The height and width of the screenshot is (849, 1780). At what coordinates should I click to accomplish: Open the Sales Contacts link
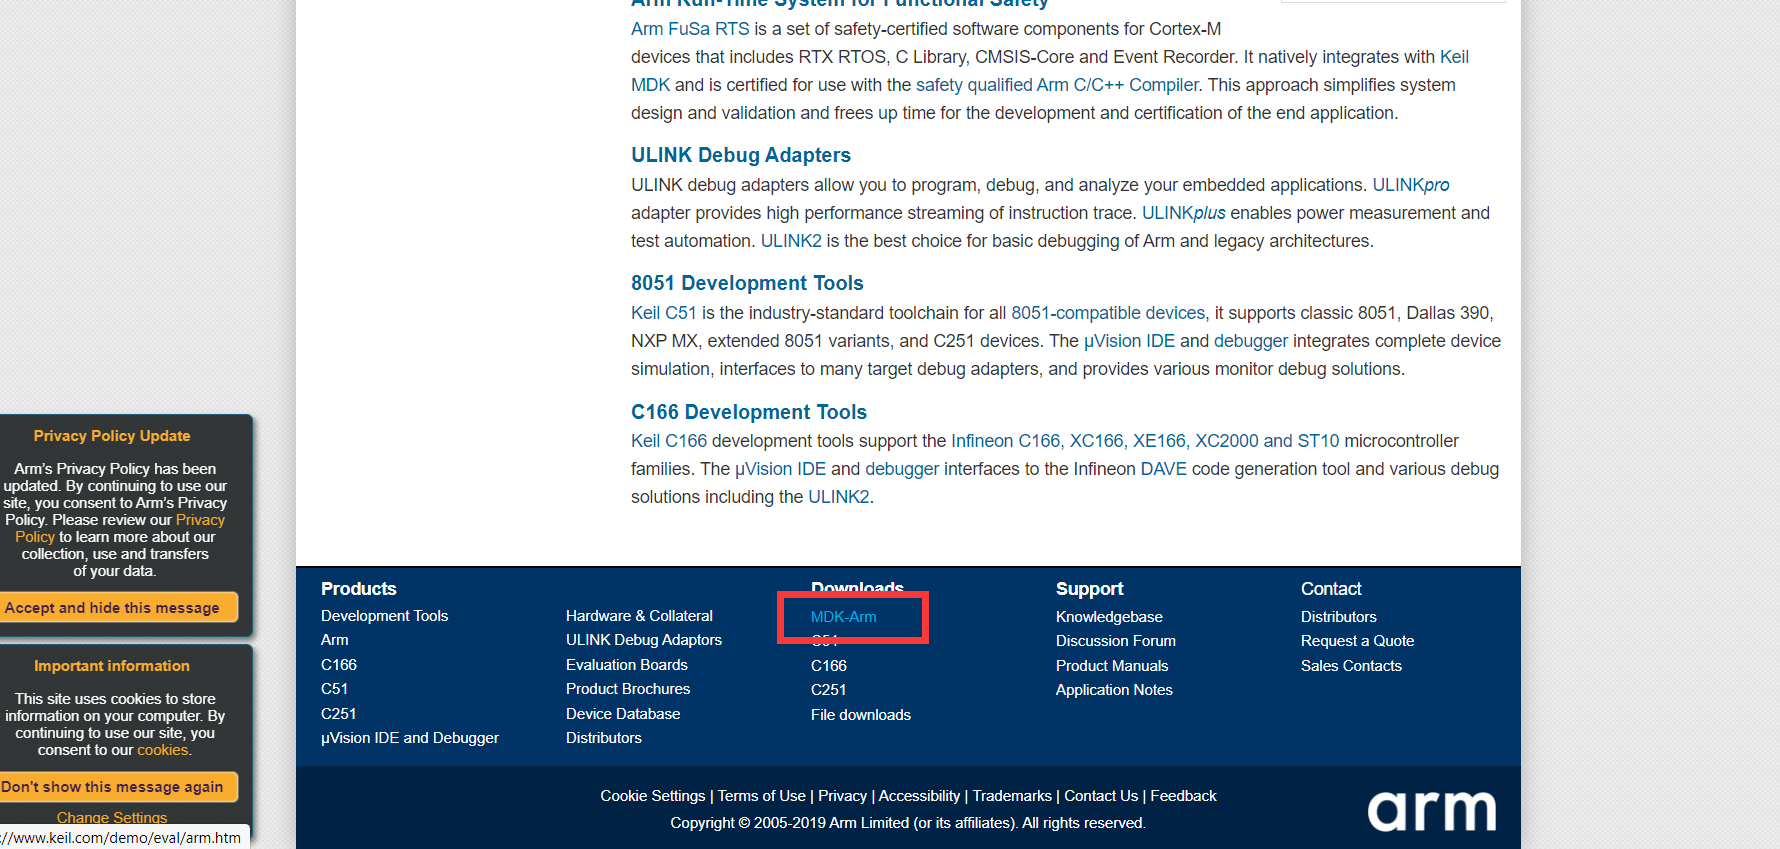[x=1351, y=666]
